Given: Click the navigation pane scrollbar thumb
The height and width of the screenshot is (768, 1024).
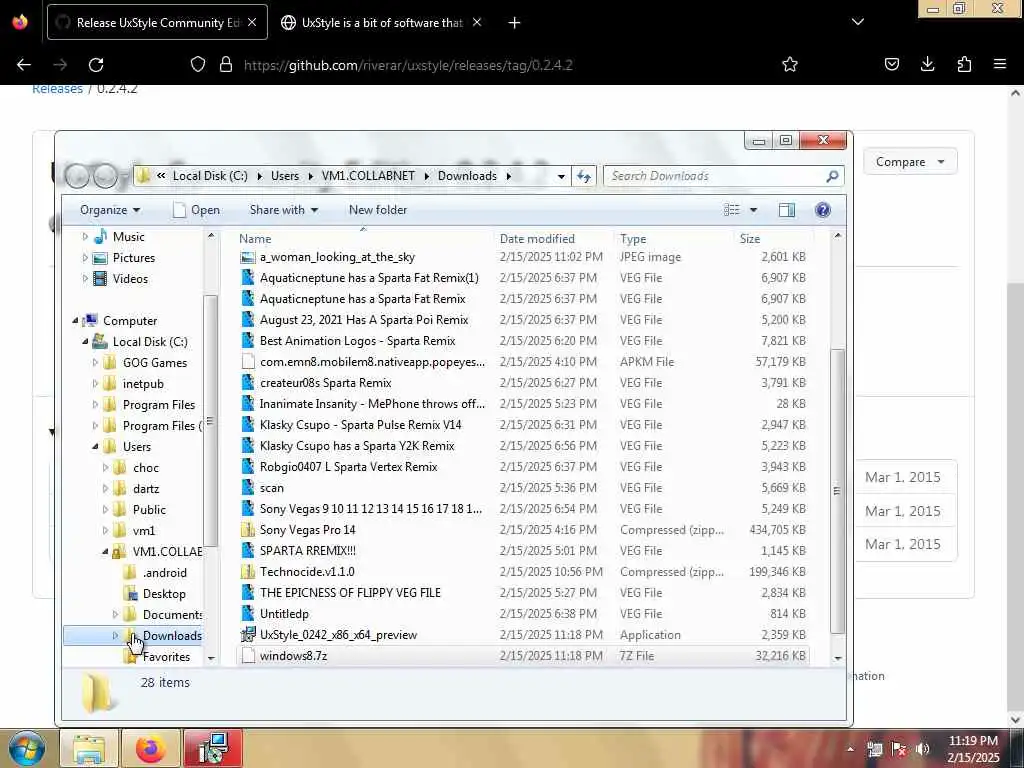Looking at the screenshot, I should tap(210, 421).
